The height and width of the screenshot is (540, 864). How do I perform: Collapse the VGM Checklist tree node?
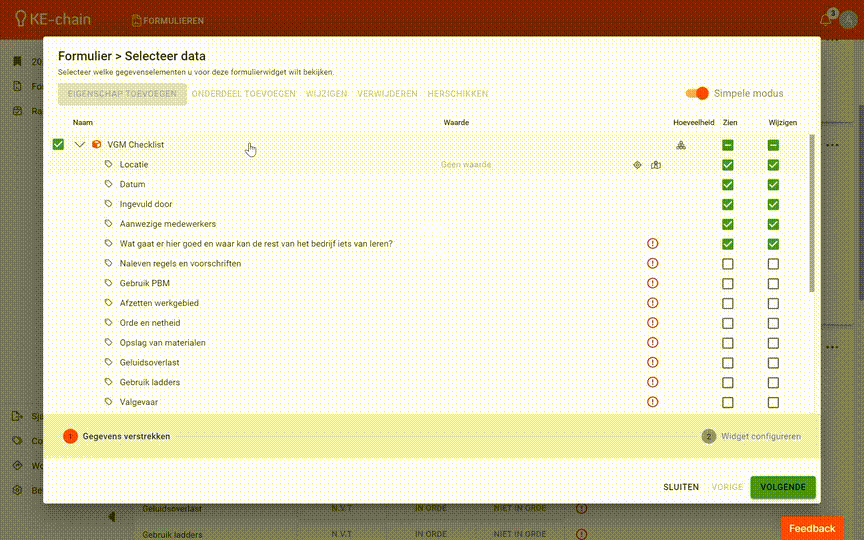pos(80,145)
